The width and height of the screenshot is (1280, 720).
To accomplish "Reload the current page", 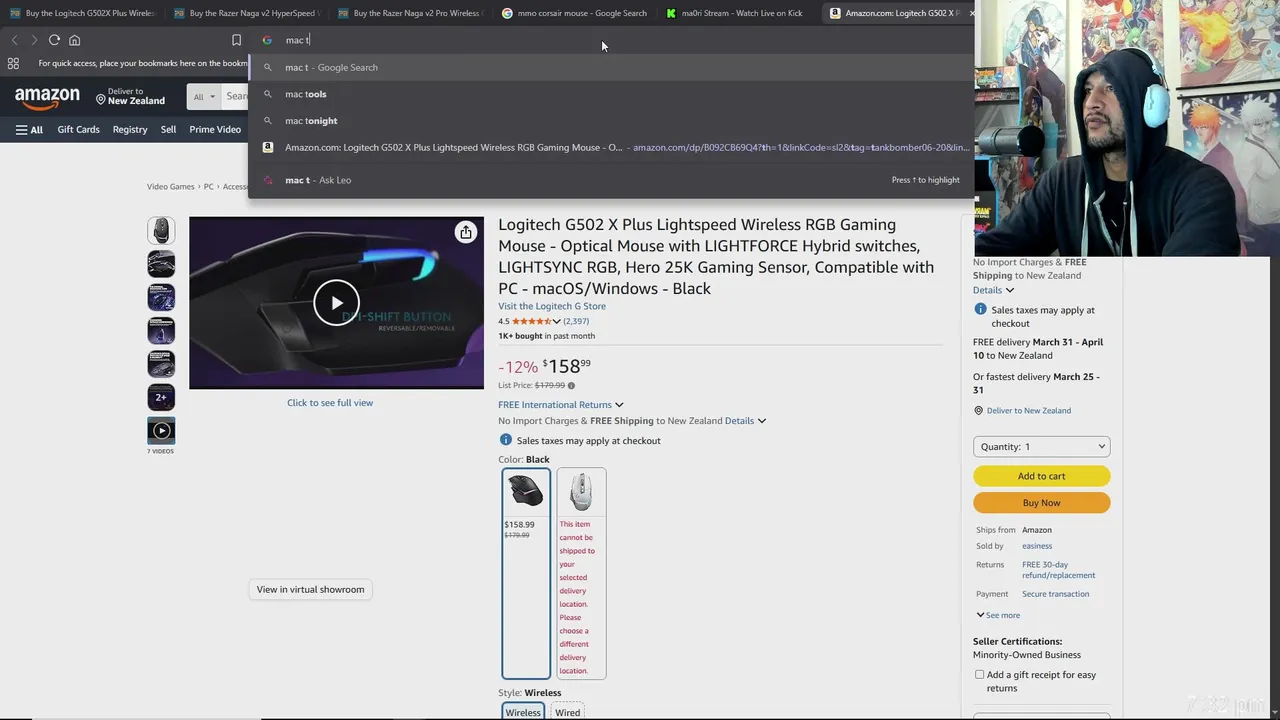I will click(x=54, y=40).
